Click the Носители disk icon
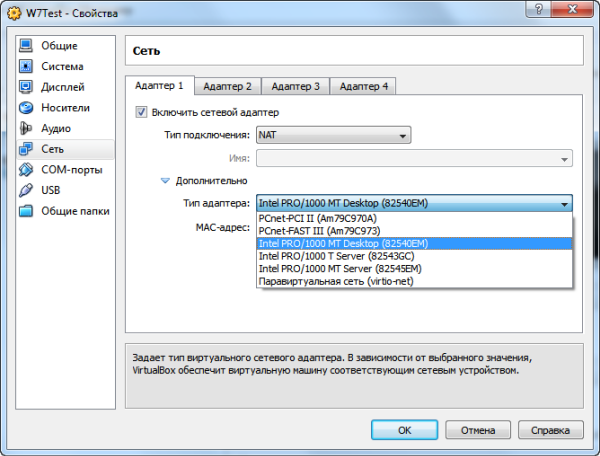This screenshot has width=600, height=456. [x=26, y=107]
